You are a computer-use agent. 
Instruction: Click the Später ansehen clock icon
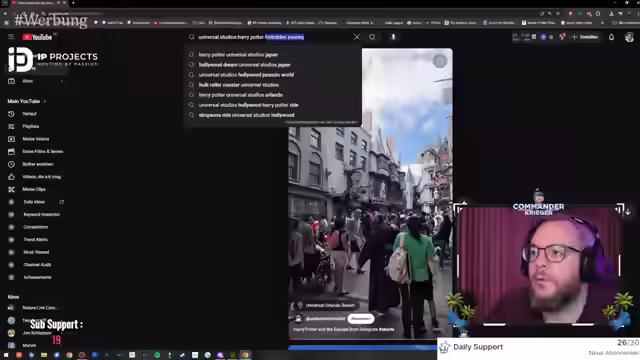[11, 164]
